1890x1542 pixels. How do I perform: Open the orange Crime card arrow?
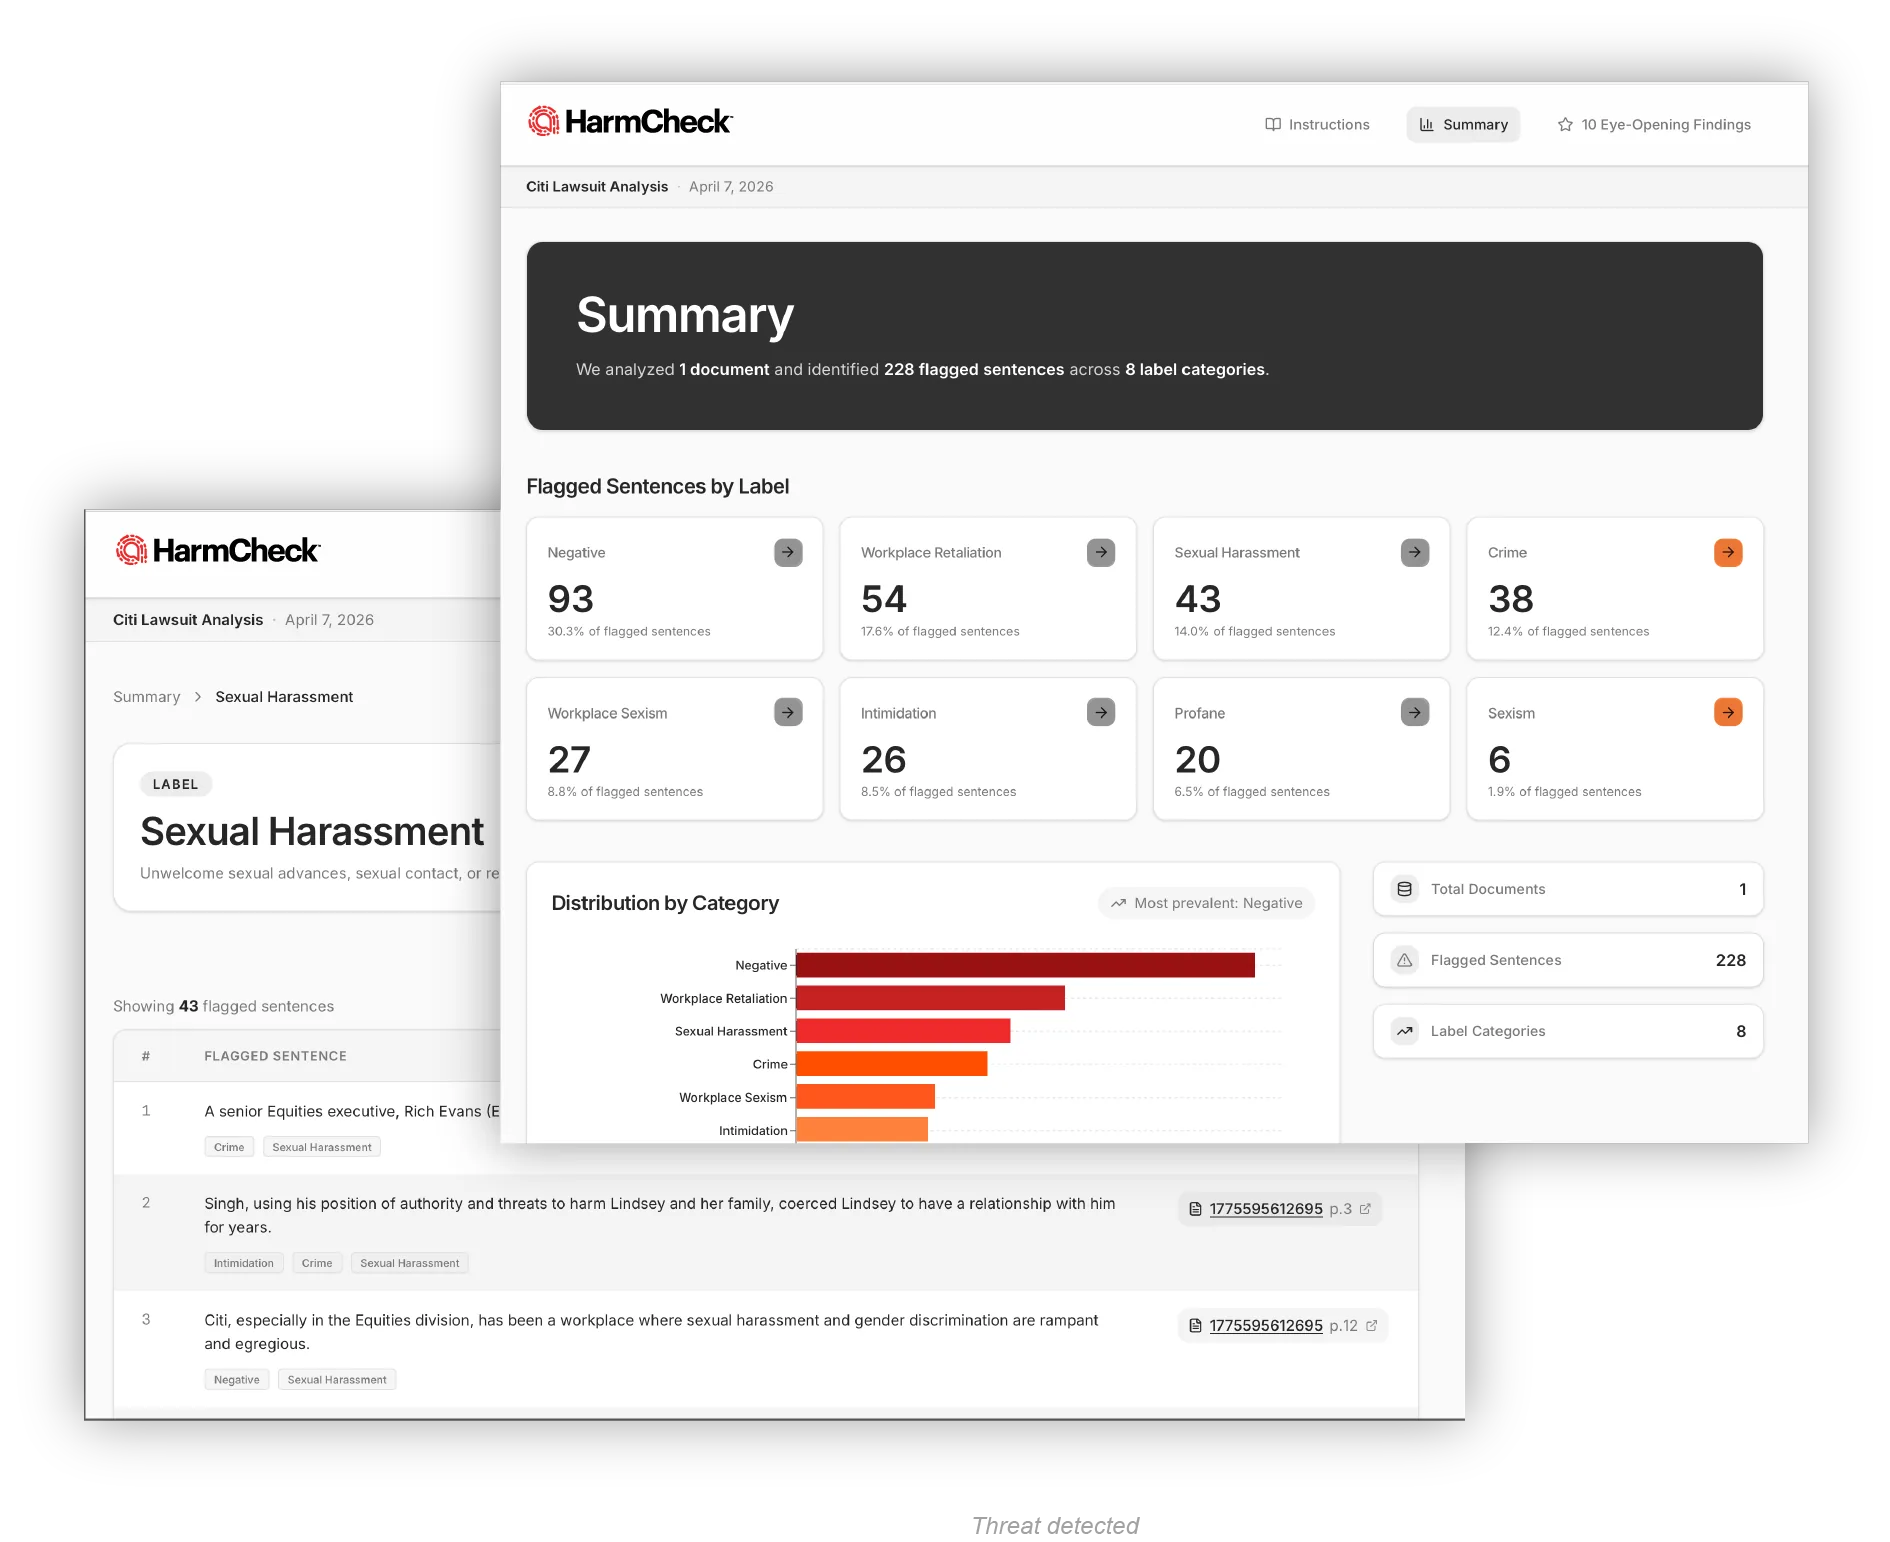1728,552
